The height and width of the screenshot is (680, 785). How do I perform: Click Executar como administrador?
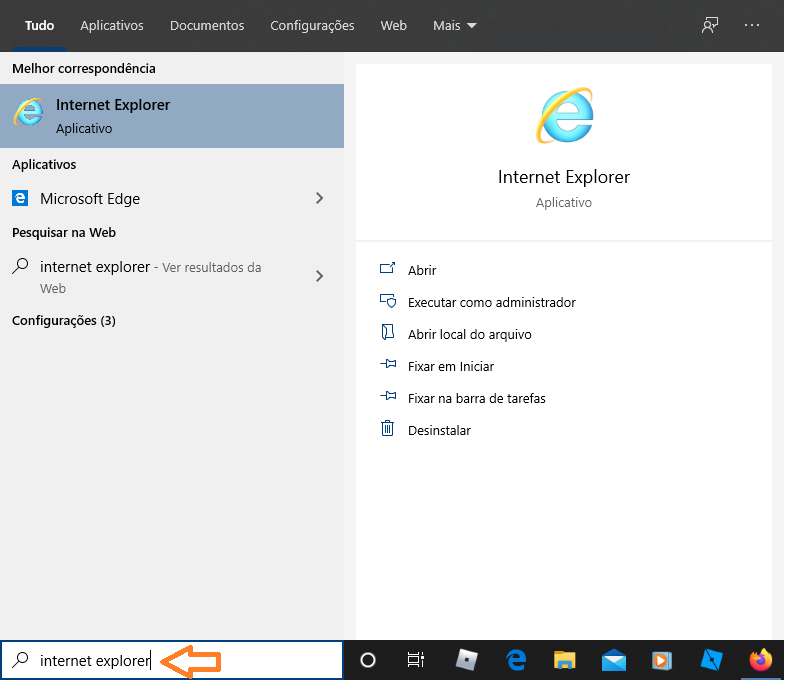[491, 302]
